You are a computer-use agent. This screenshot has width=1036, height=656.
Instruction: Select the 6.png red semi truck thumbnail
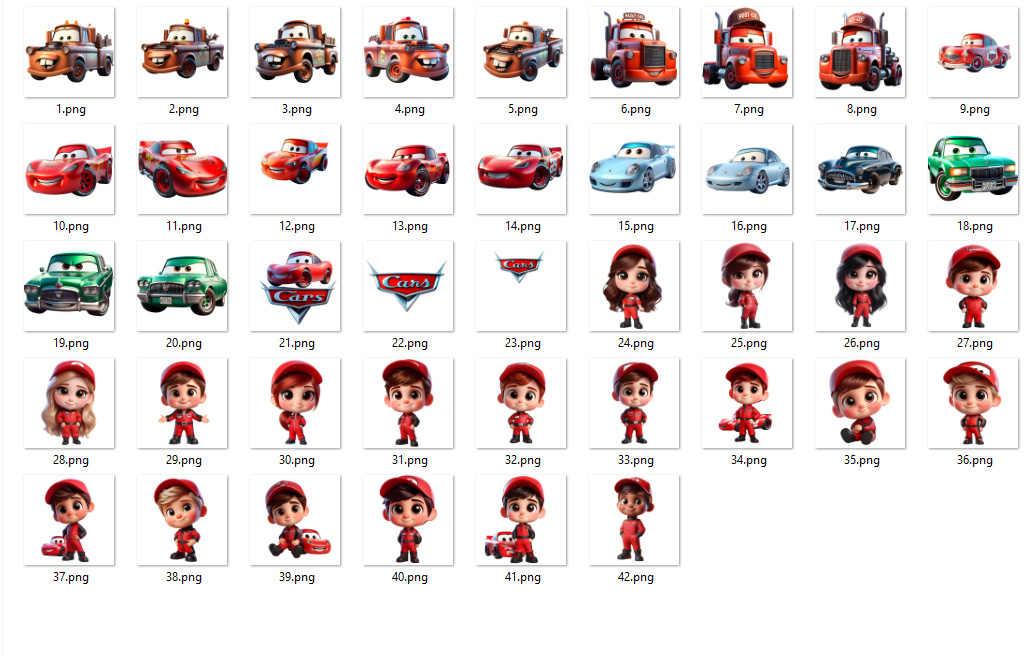(634, 52)
